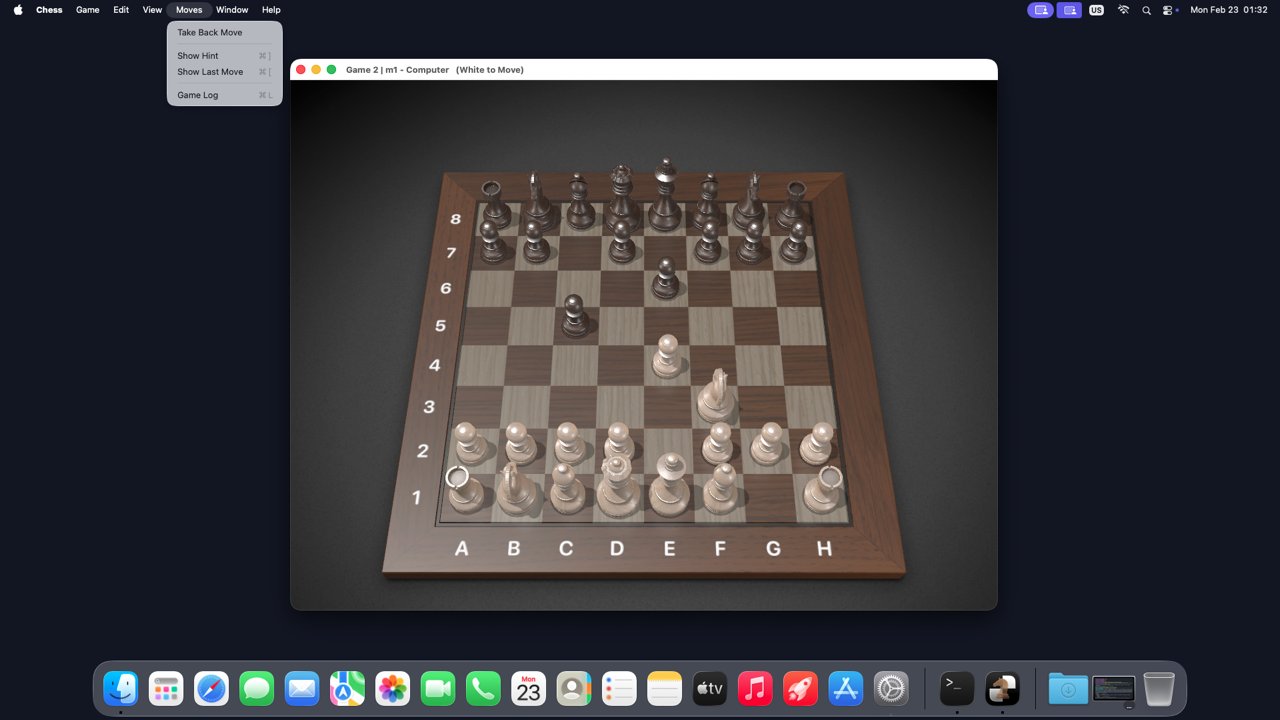Click Take Back Move menu item
The width and height of the screenshot is (1280, 720).
click(210, 33)
